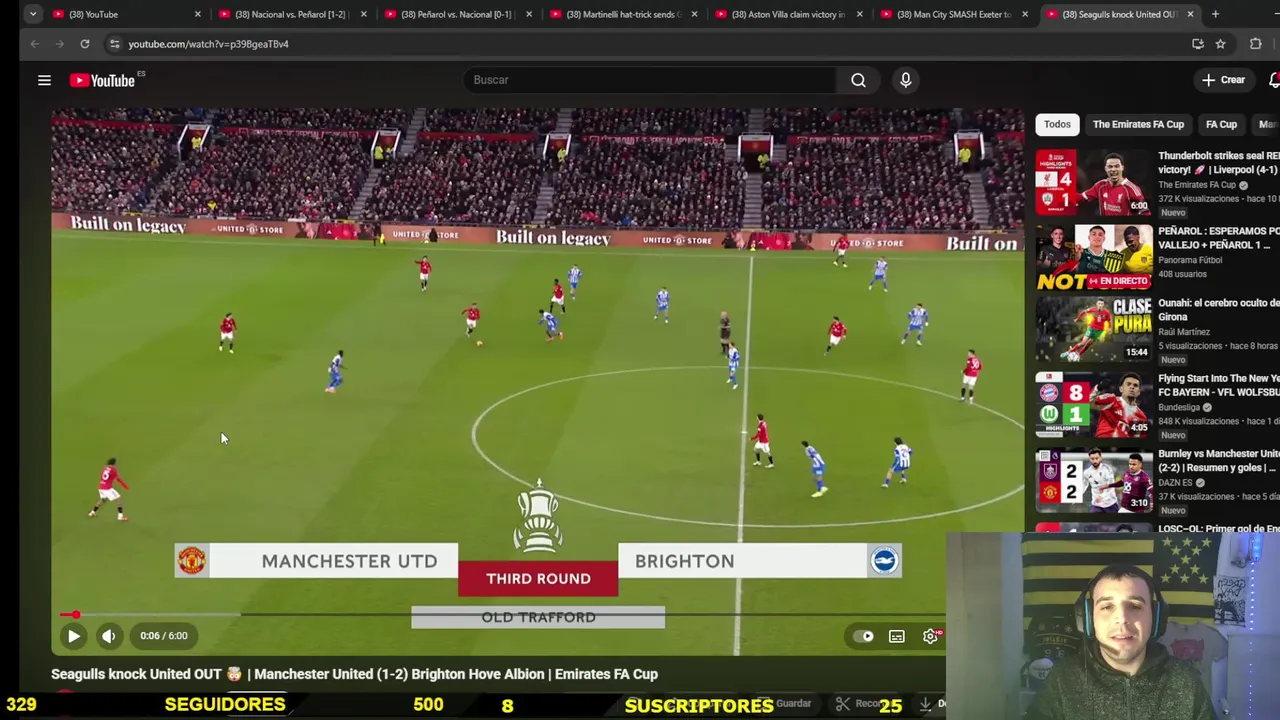Play the video
This screenshot has width=1280, height=720.
pyautogui.click(x=73, y=636)
